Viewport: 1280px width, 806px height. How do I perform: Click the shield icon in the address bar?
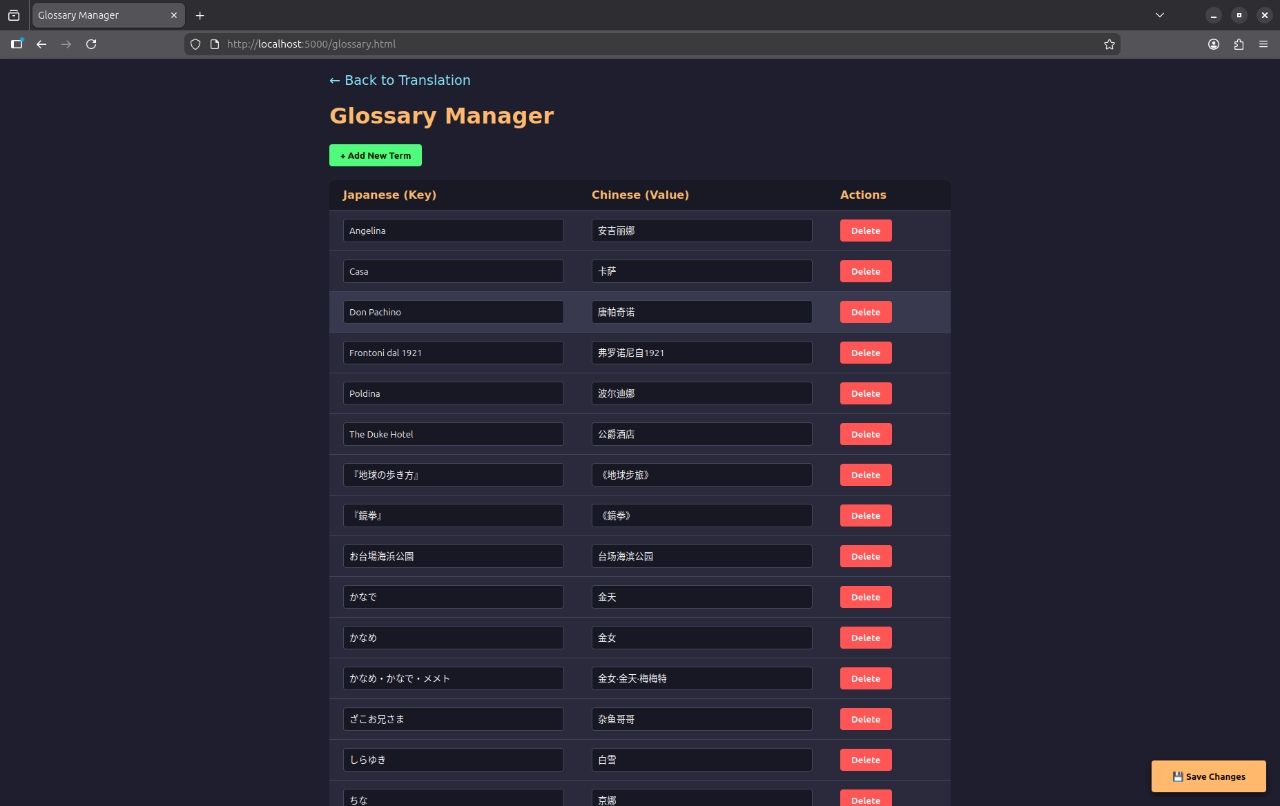tap(195, 44)
